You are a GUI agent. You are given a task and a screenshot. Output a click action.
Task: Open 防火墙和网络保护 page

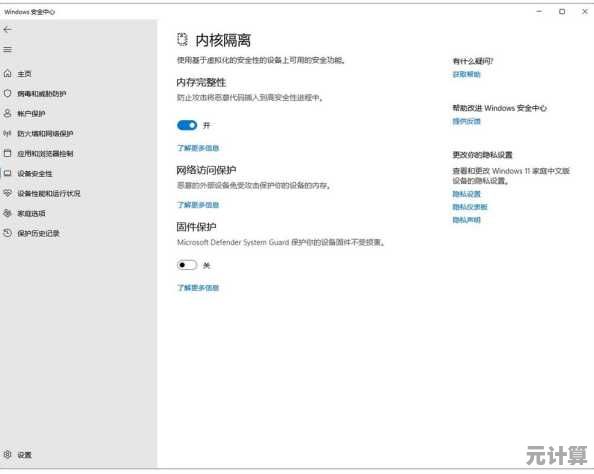coord(45,133)
